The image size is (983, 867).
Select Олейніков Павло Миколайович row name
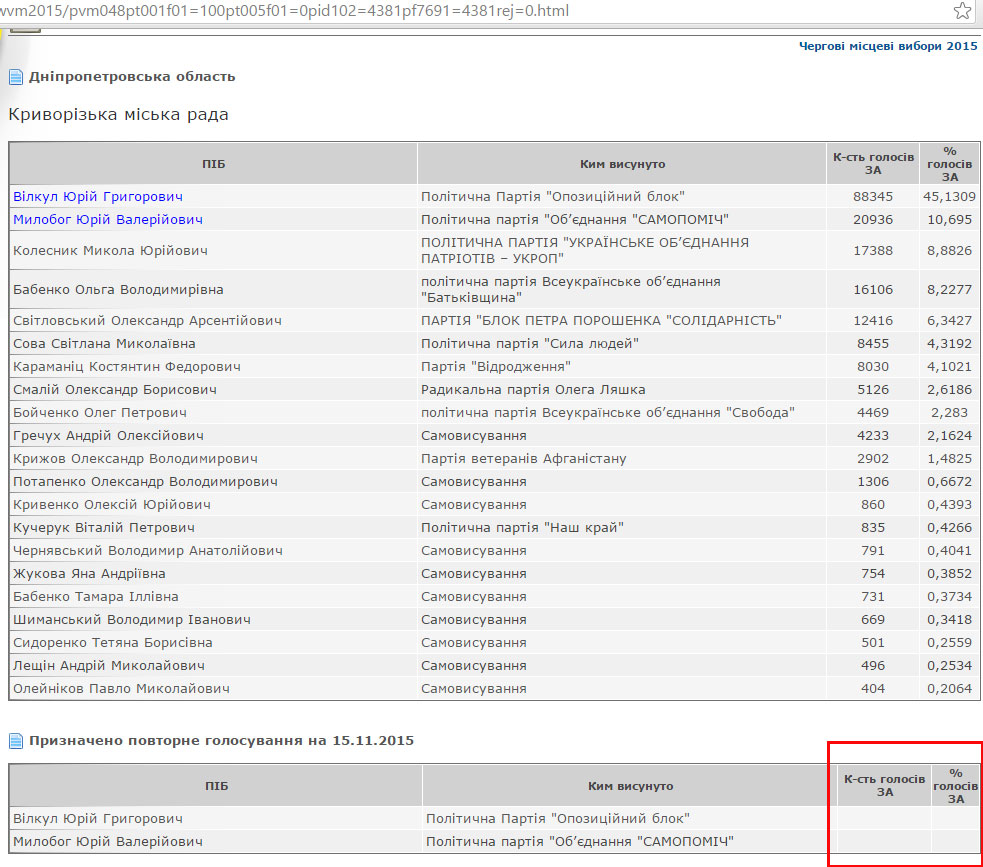121,689
